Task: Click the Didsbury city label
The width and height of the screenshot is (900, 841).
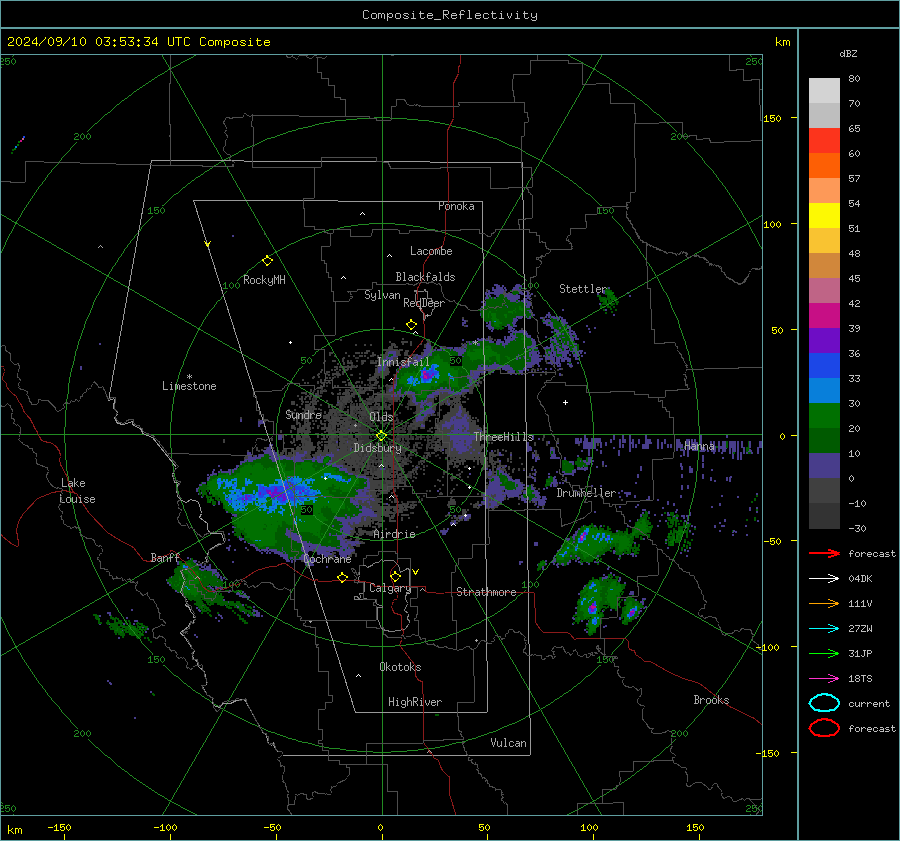Action: pos(377,448)
